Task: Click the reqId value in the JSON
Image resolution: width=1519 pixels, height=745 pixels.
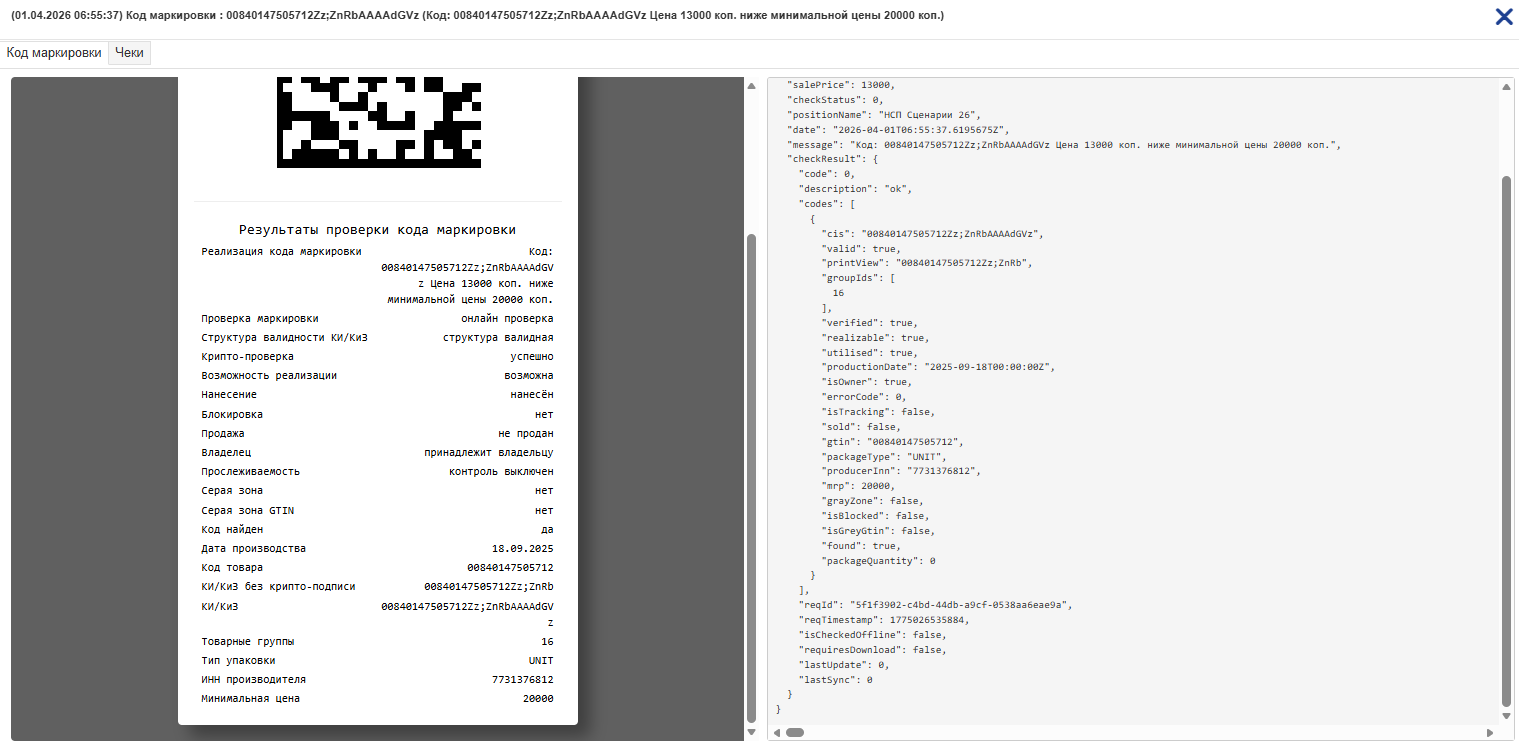Action: tap(960, 605)
